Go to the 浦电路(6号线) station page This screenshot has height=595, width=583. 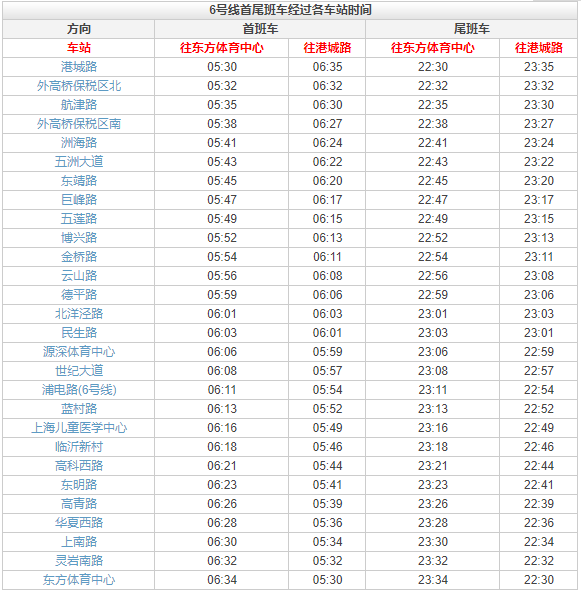tap(79, 390)
